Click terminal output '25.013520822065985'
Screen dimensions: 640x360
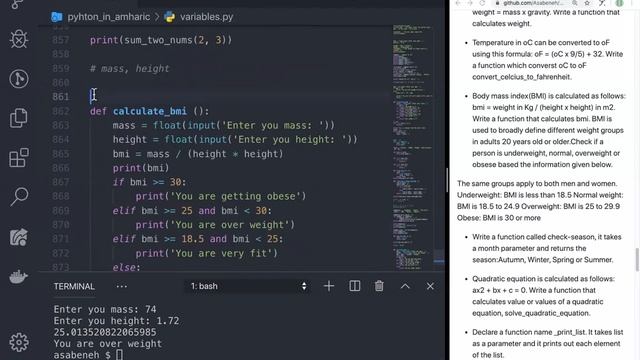105,332
